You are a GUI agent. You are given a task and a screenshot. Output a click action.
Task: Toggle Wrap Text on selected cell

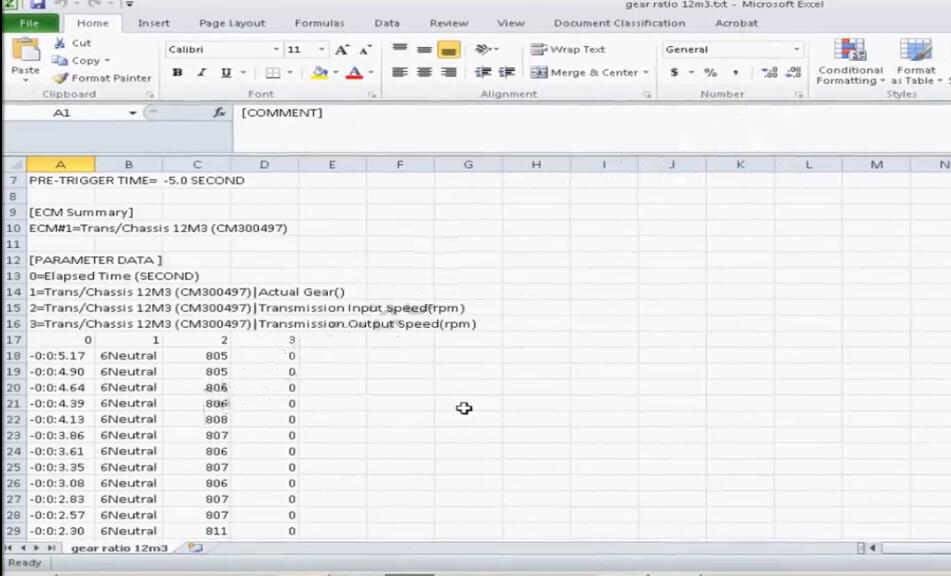point(567,50)
